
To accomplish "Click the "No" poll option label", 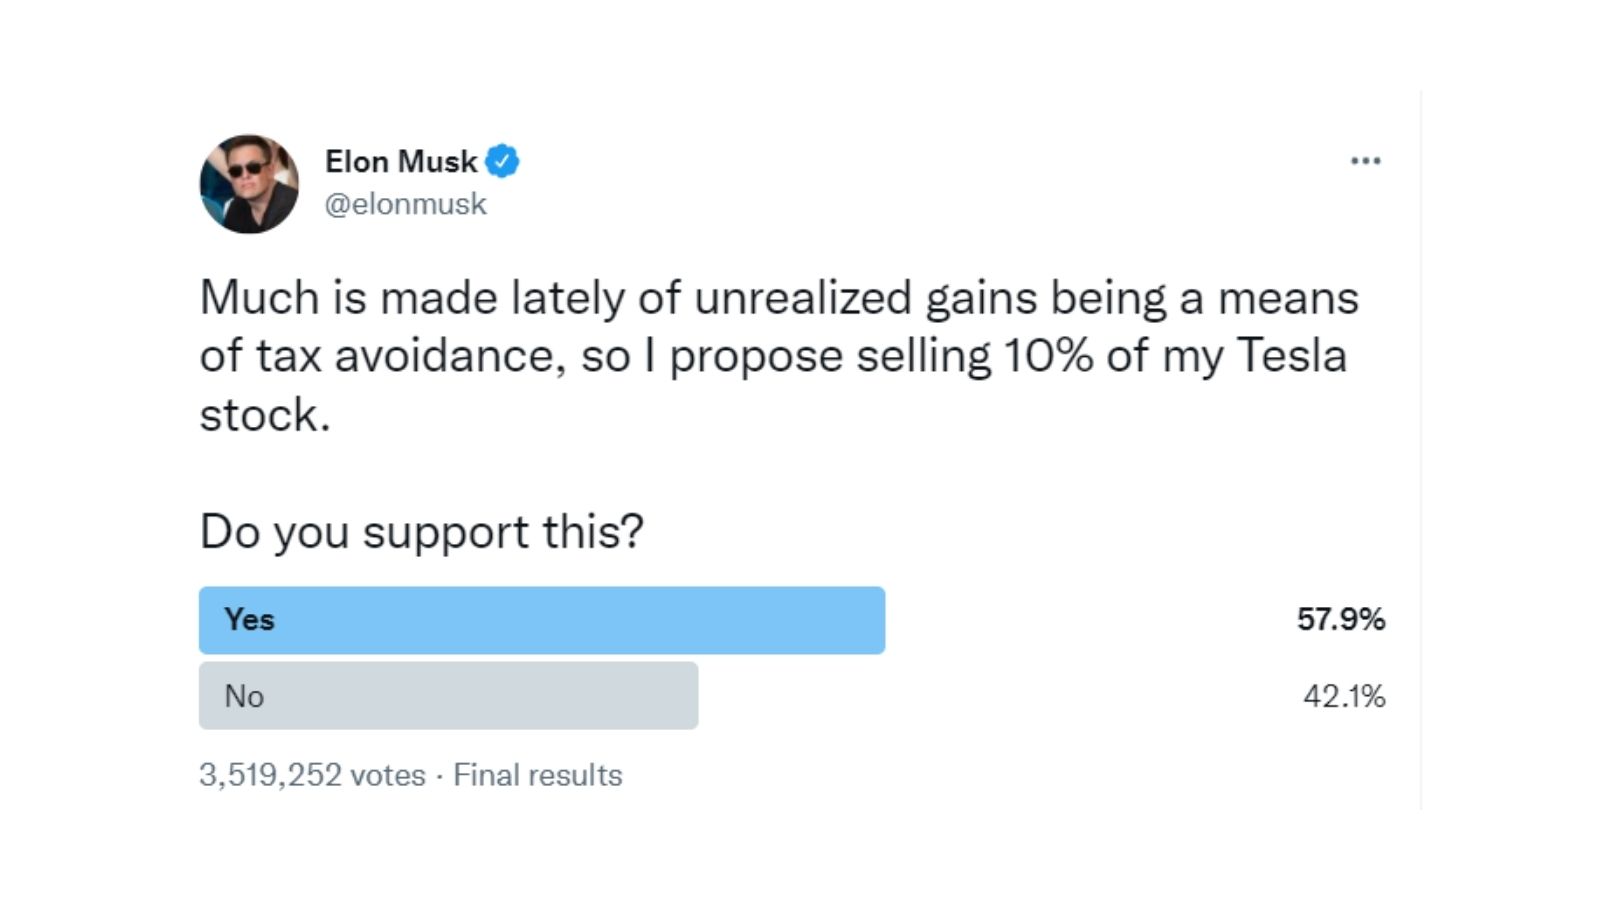I will tap(244, 696).
